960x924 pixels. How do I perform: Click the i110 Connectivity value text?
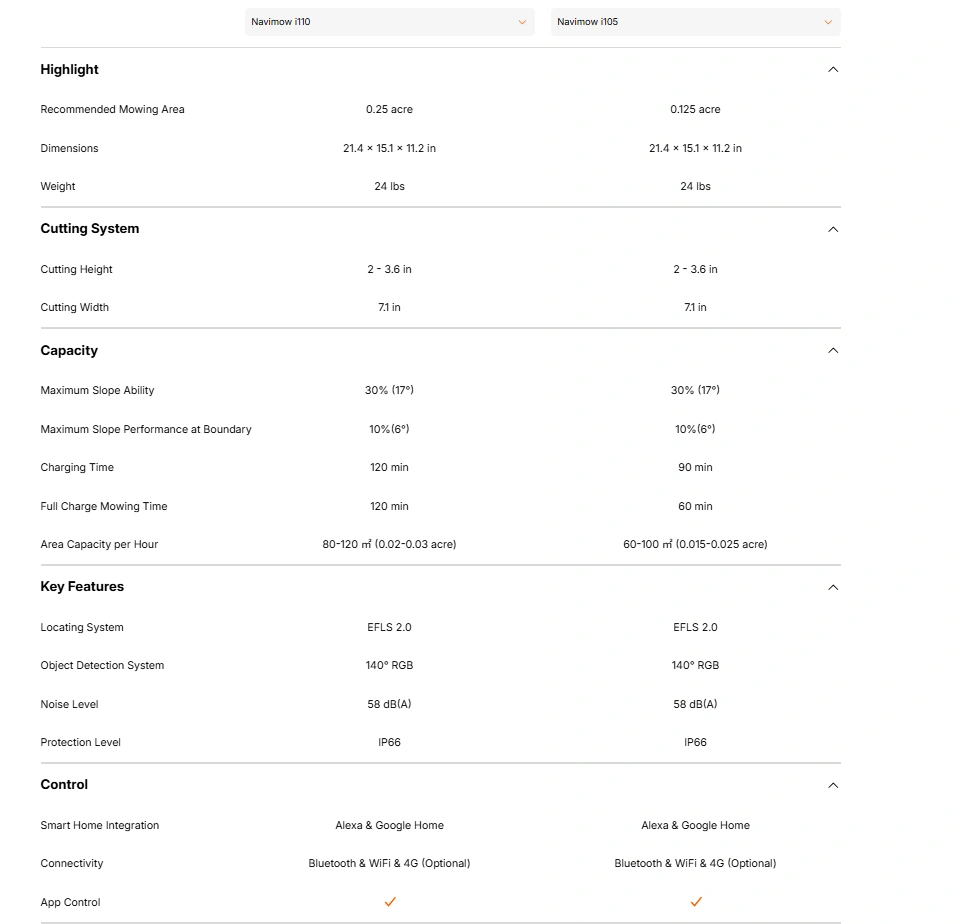coord(389,863)
